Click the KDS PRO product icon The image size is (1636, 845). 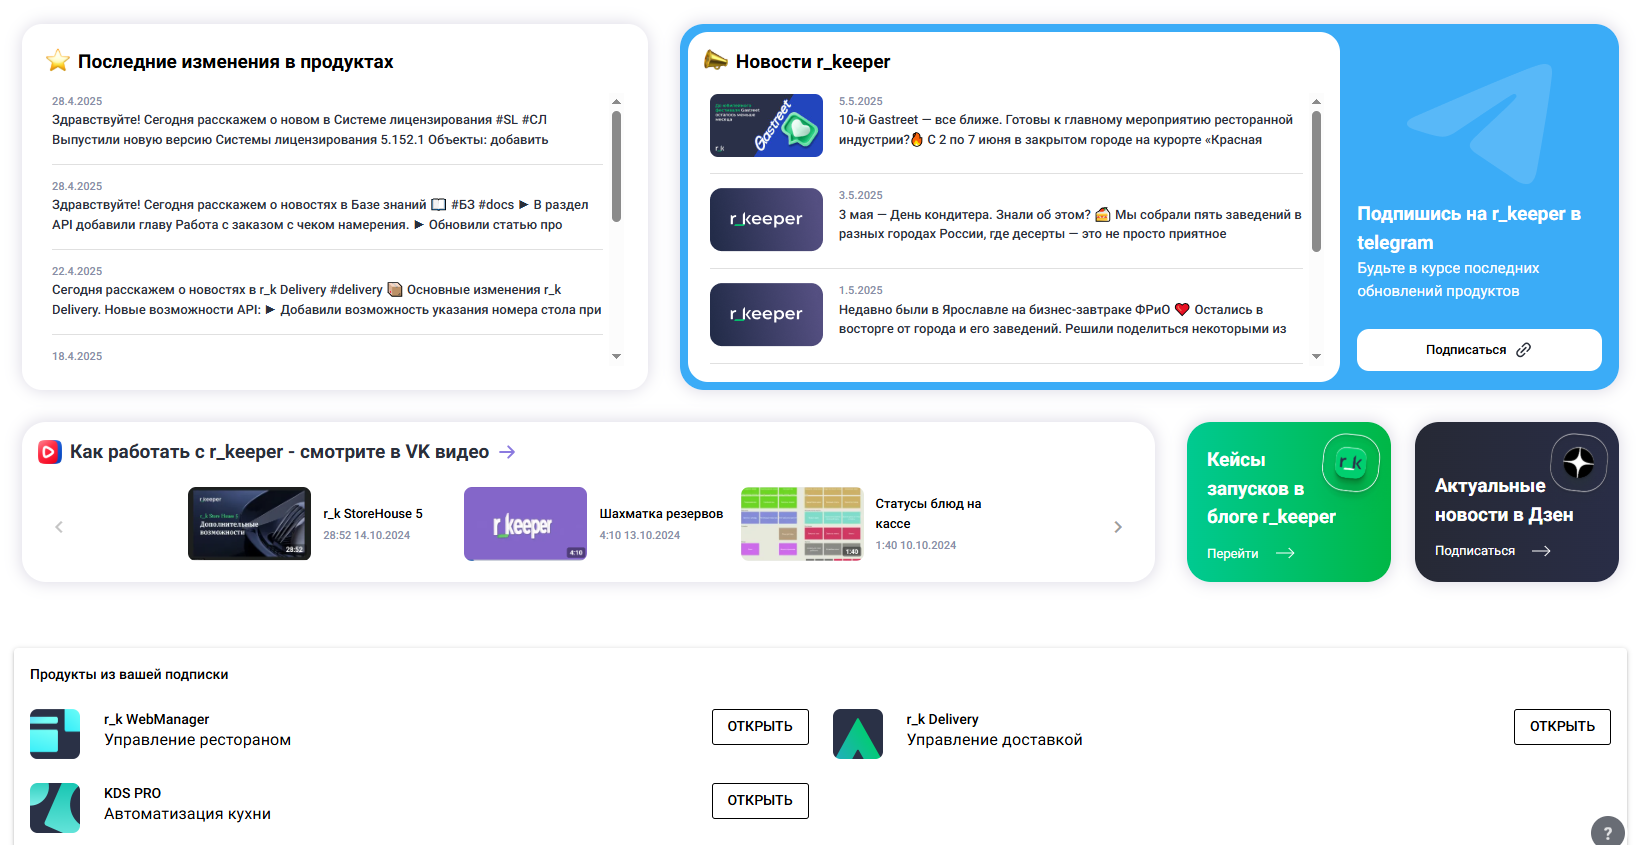coord(55,808)
